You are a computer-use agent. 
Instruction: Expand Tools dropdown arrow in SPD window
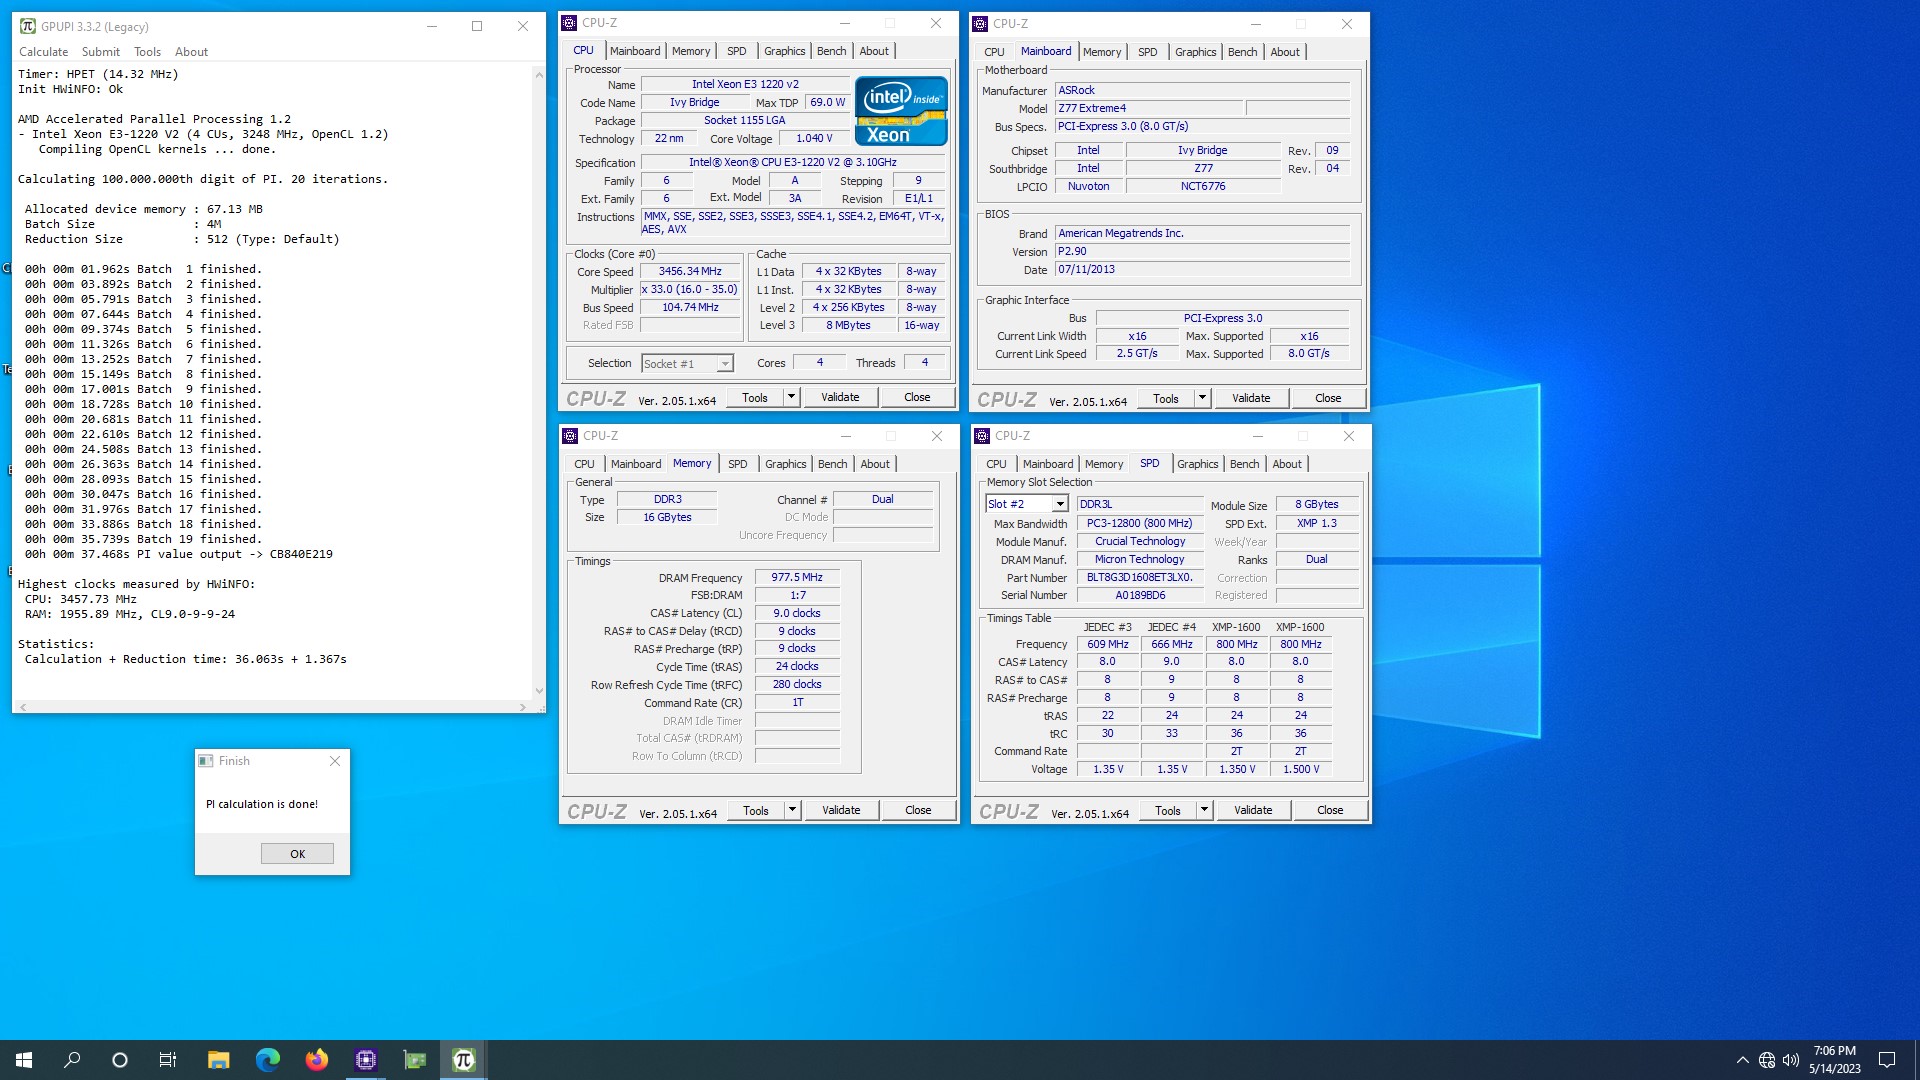tap(1204, 810)
